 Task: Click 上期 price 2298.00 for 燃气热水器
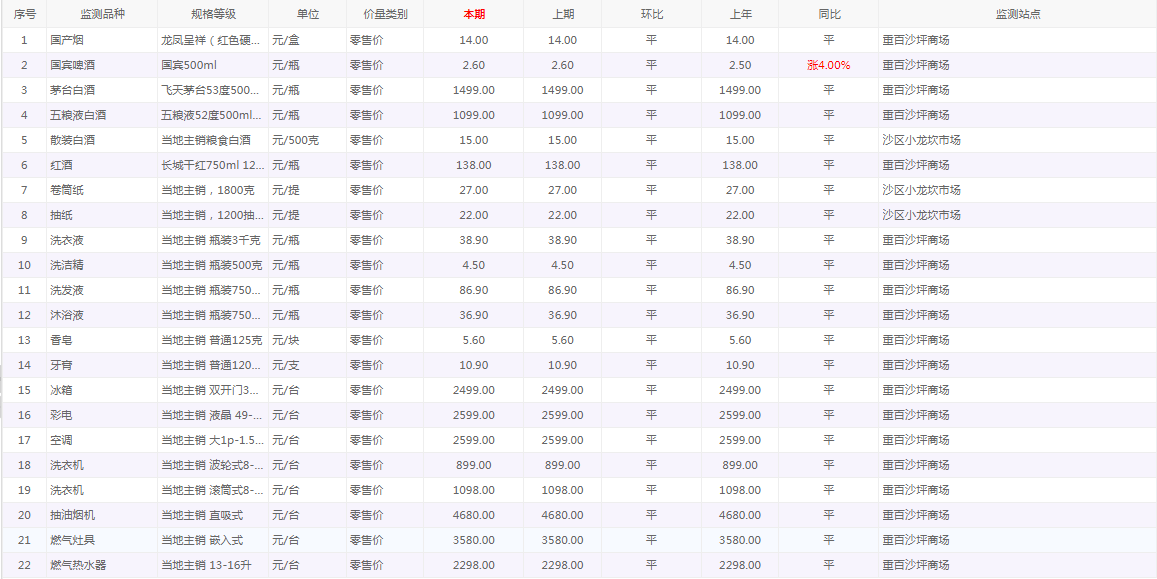click(x=562, y=566)
